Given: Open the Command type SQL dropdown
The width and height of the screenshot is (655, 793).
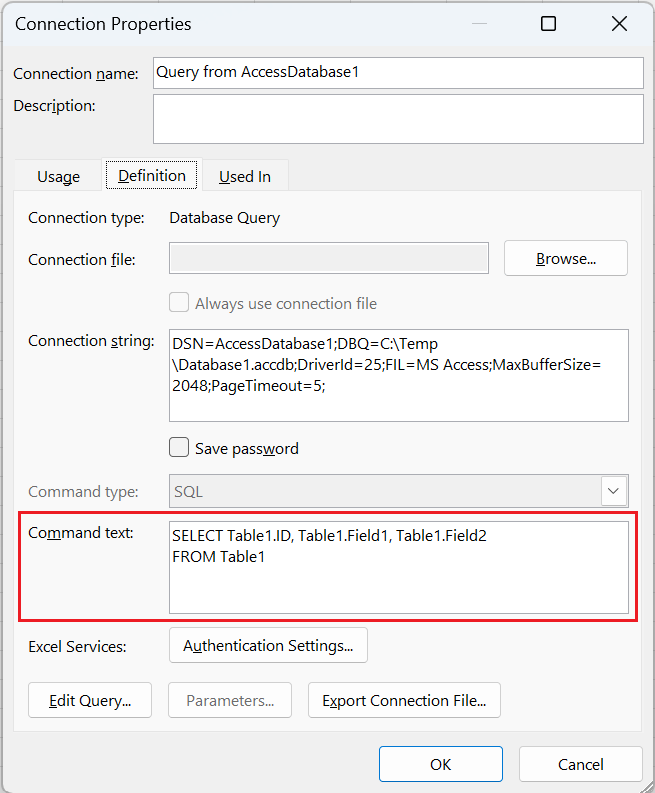Looking at the screenshot, I should tap(399, 491).
